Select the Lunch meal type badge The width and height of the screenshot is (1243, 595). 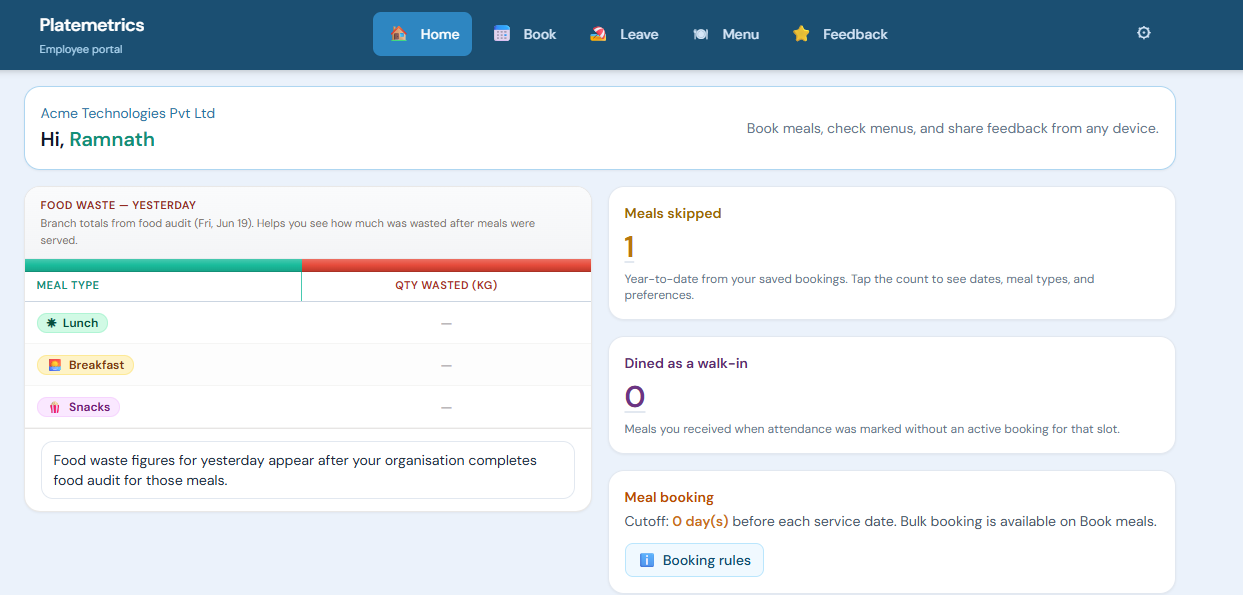pyautogui.click(x=72, y=323)
